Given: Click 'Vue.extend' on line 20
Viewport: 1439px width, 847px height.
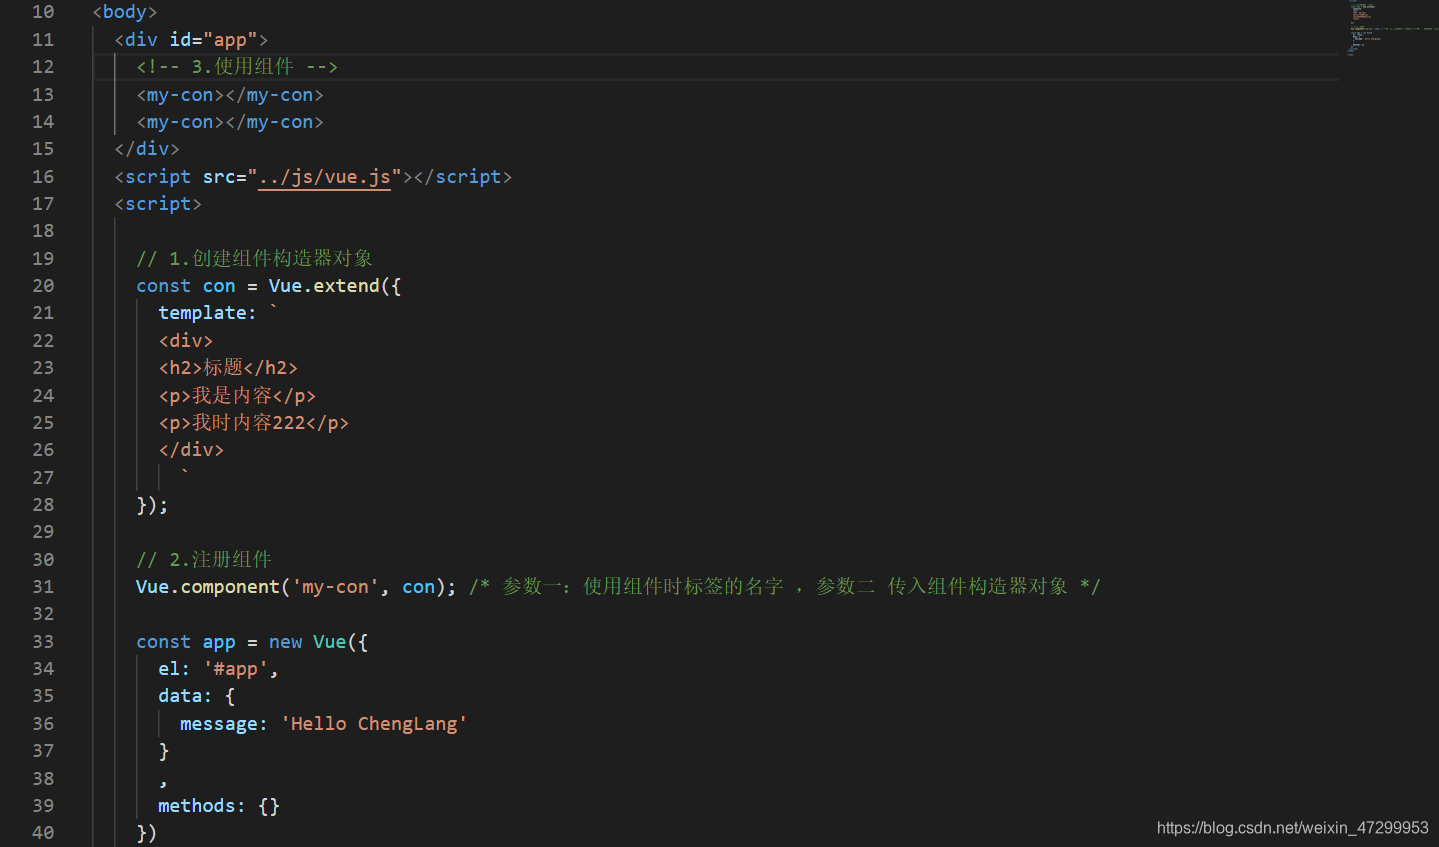Looking at the screenshot, I should tap(324, 286).
